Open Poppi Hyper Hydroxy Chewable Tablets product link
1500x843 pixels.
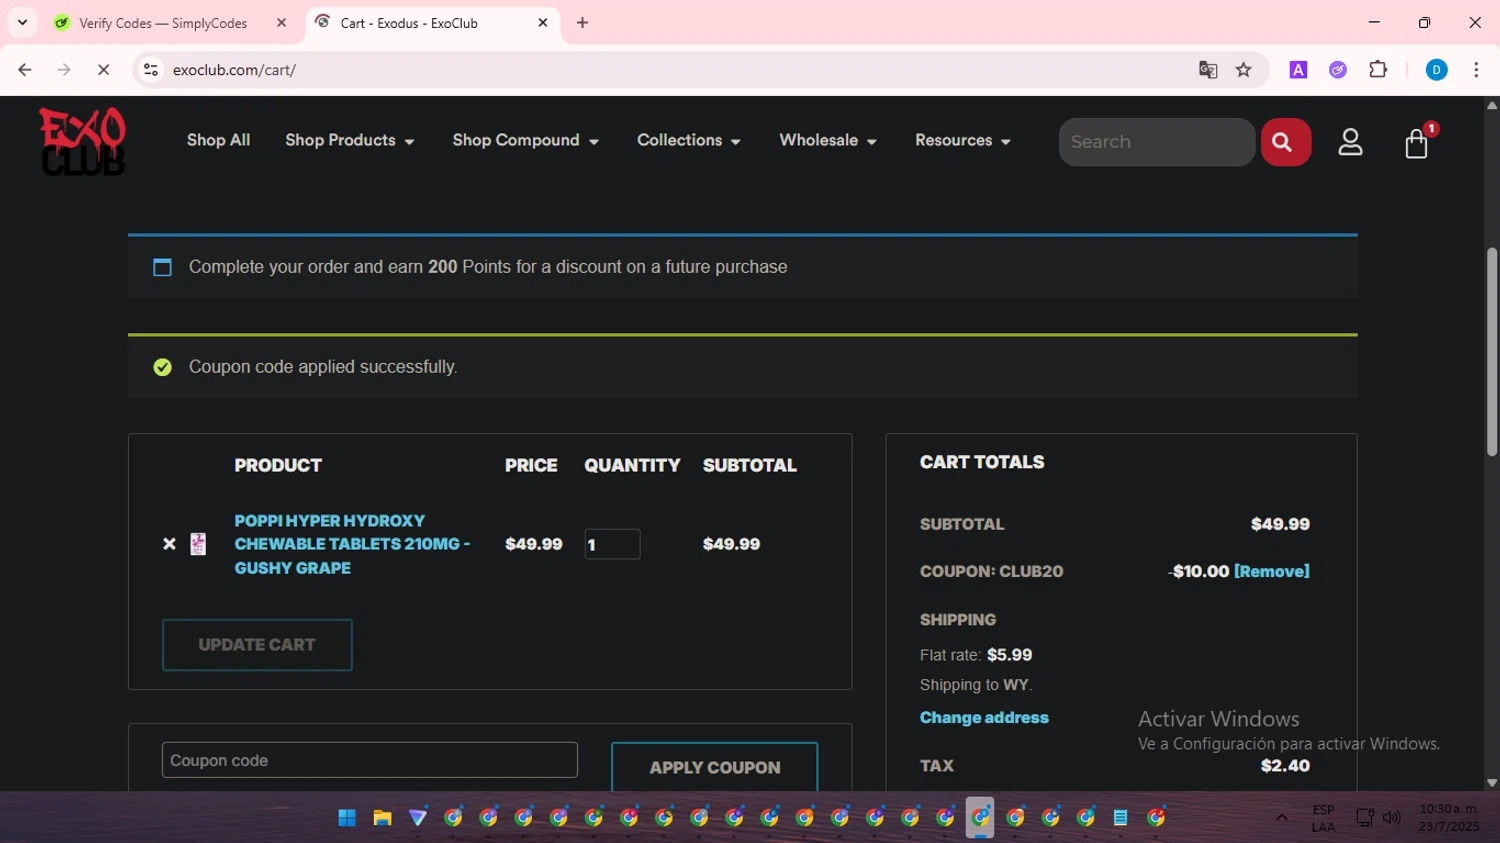point(352,544)
